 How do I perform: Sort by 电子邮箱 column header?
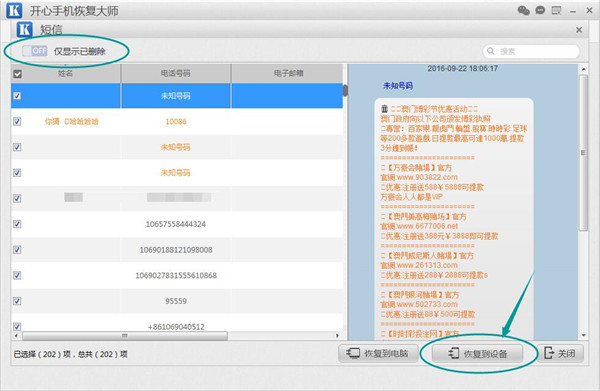point(288,73)
